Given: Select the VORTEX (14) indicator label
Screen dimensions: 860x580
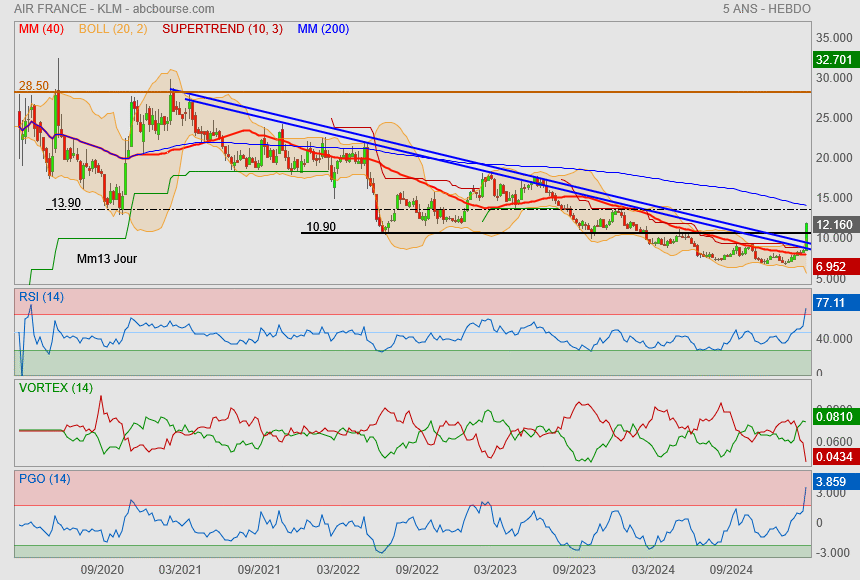Looking at the screenshot, I should [x=56, y=388].
